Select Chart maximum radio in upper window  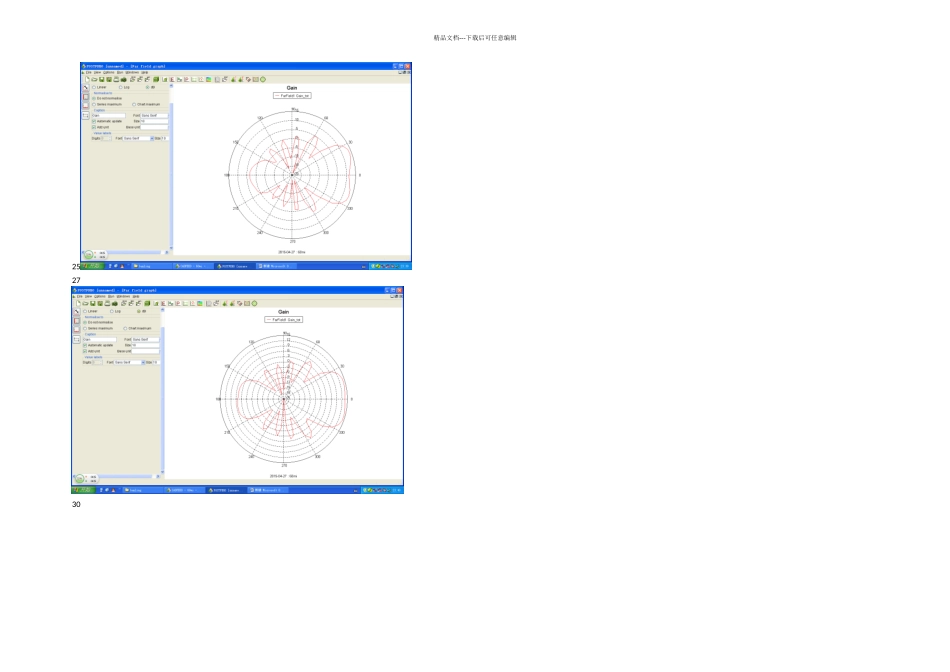pyautogui.click(x=134, y=104)
